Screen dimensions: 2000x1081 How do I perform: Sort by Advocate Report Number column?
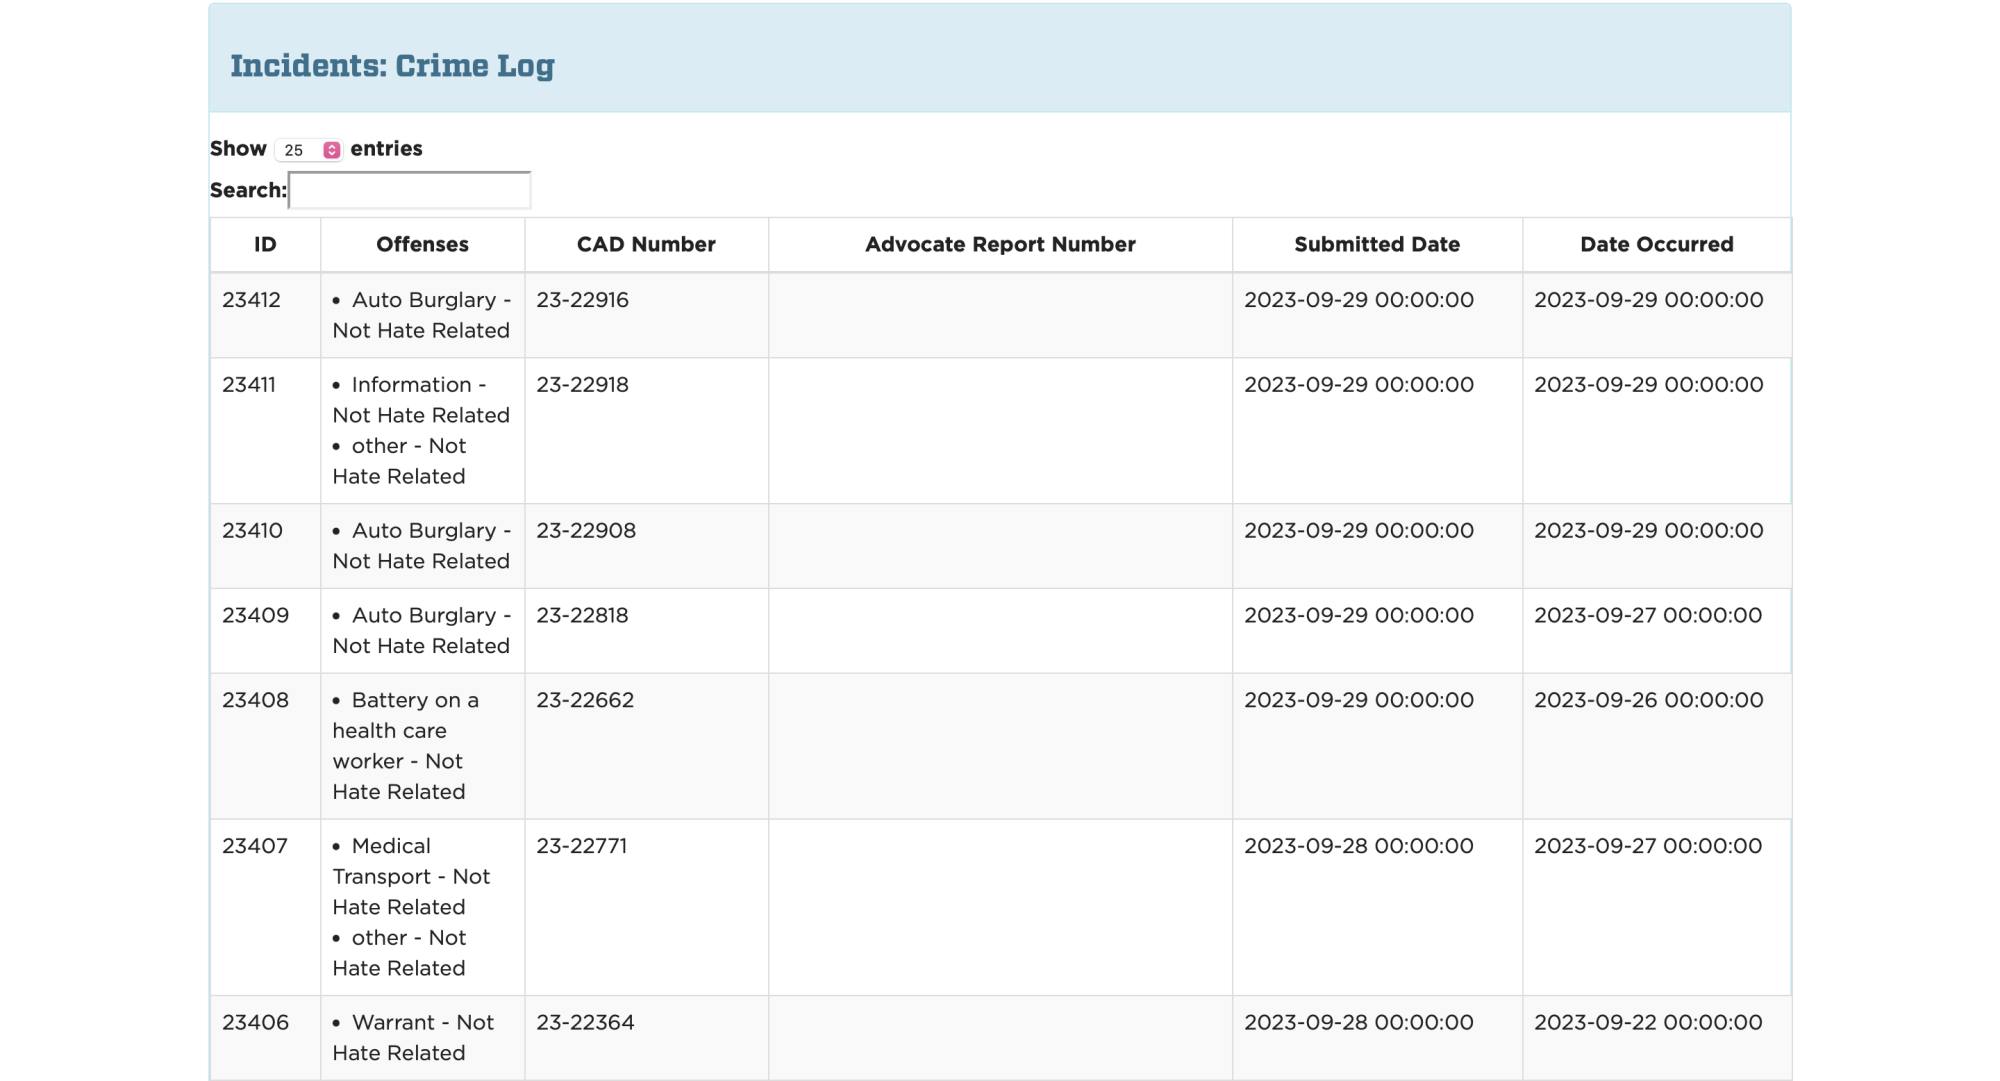tap(999, 244)
